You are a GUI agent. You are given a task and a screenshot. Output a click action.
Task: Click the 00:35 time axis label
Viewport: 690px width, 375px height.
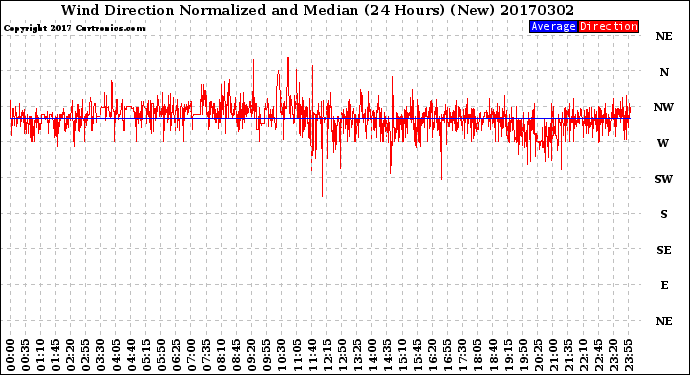pyautogui.click(x=26, y=355)
